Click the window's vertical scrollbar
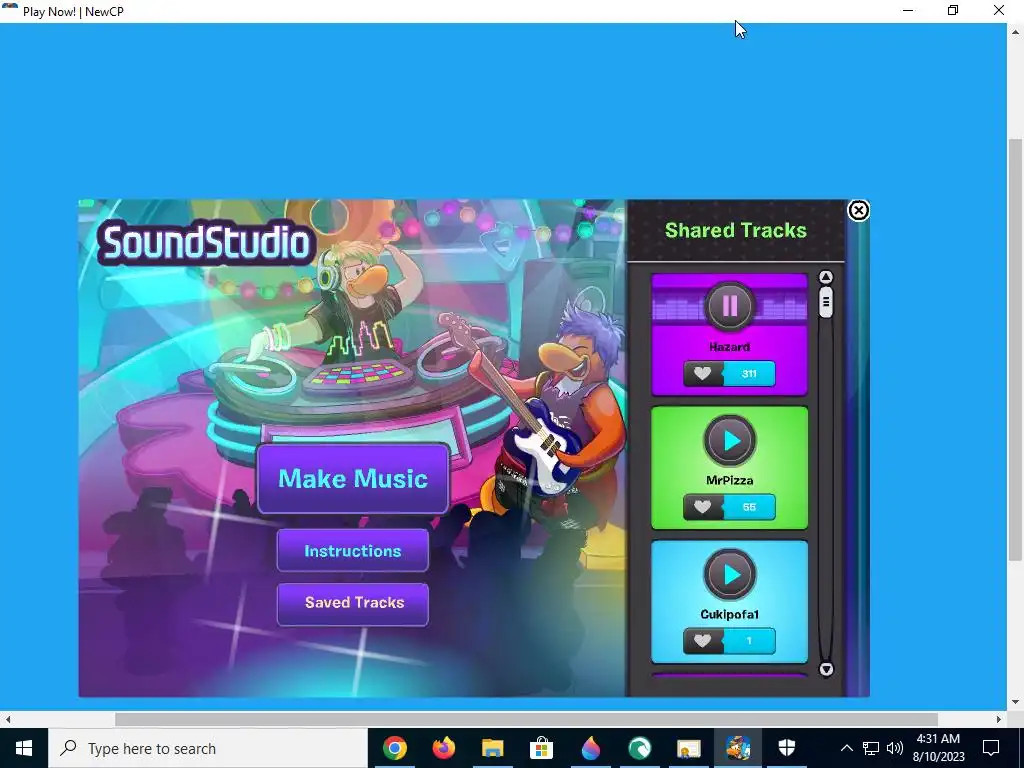Screen dimensions: 1024x768 1016,349
